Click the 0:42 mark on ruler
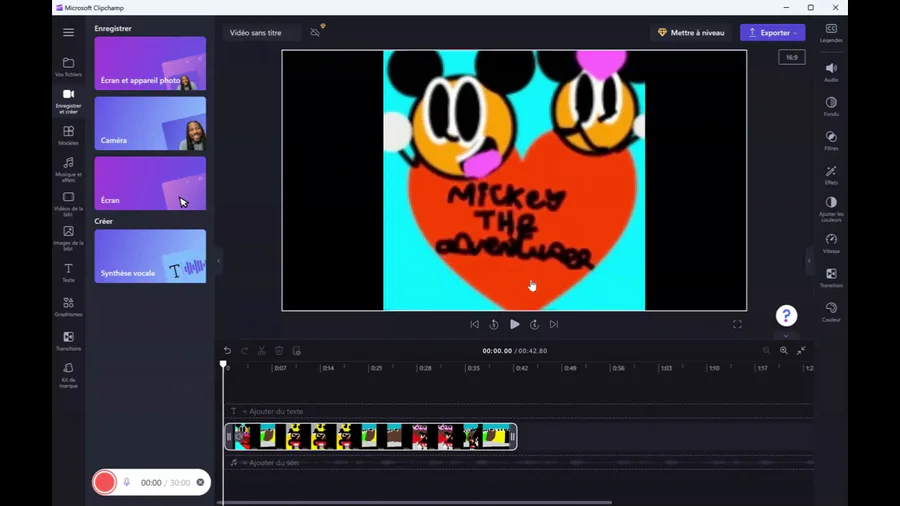 point(522,368)
